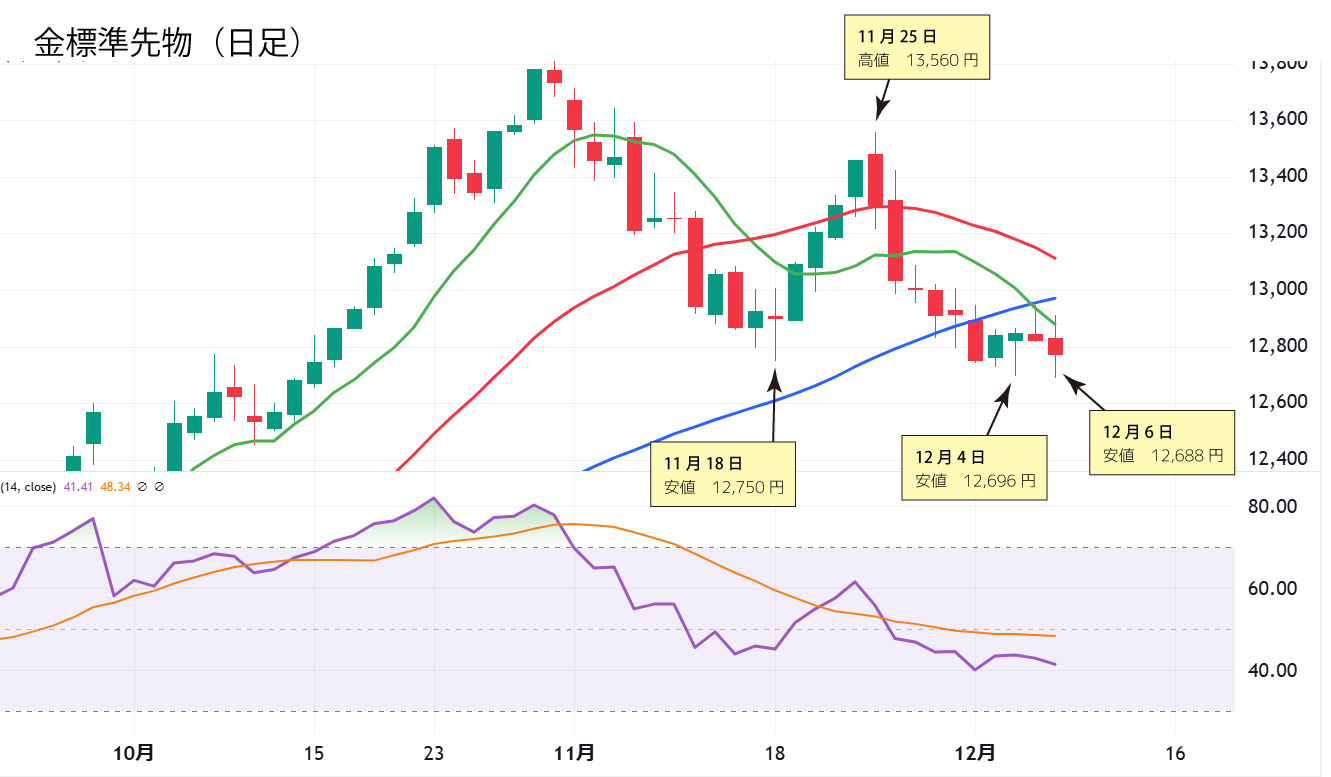
Task: Open the RSI (14, close) legend label
Action: click(28, 487)
